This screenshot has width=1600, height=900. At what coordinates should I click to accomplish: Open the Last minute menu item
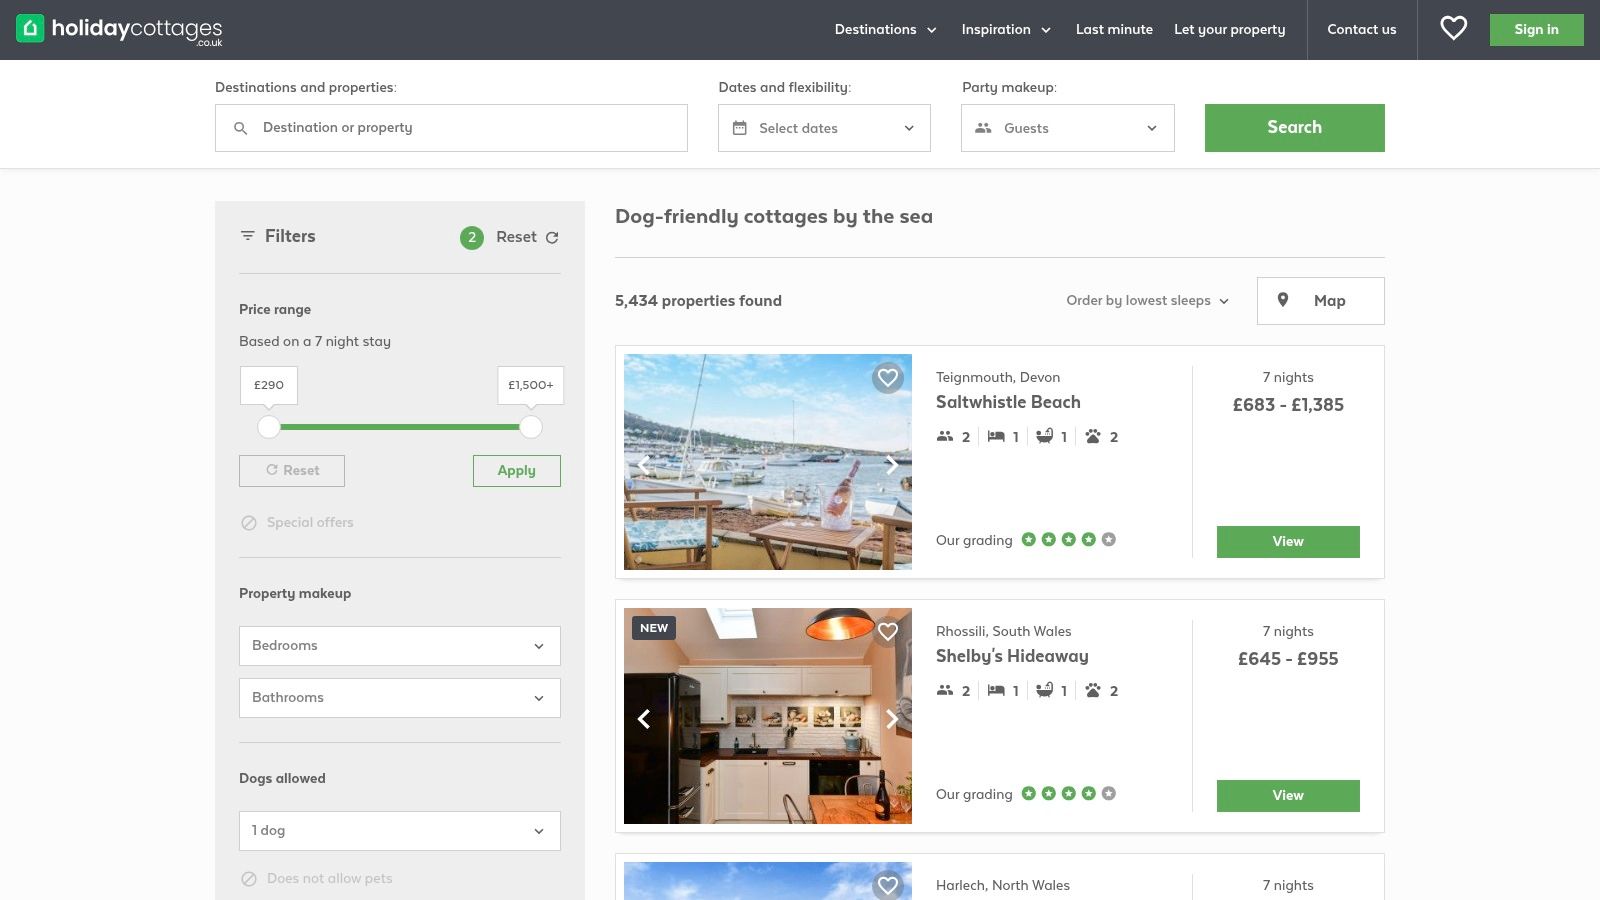[x=1114, y=30]
